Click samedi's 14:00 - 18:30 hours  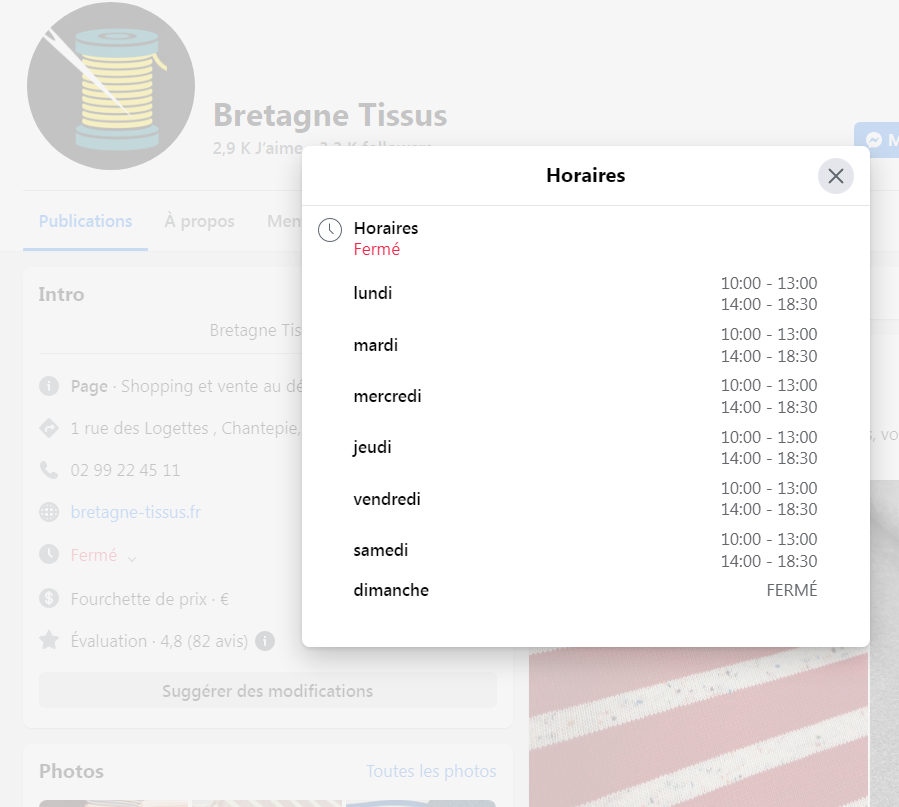[769, 561]
